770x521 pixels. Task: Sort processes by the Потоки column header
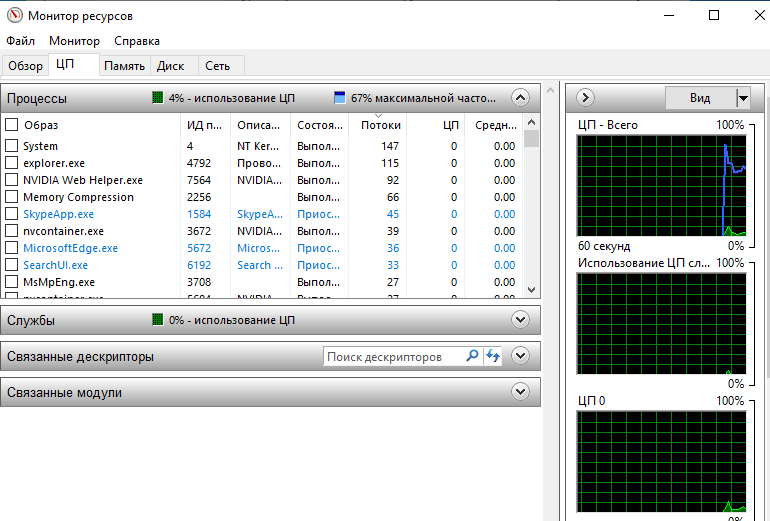pos(380,125)
